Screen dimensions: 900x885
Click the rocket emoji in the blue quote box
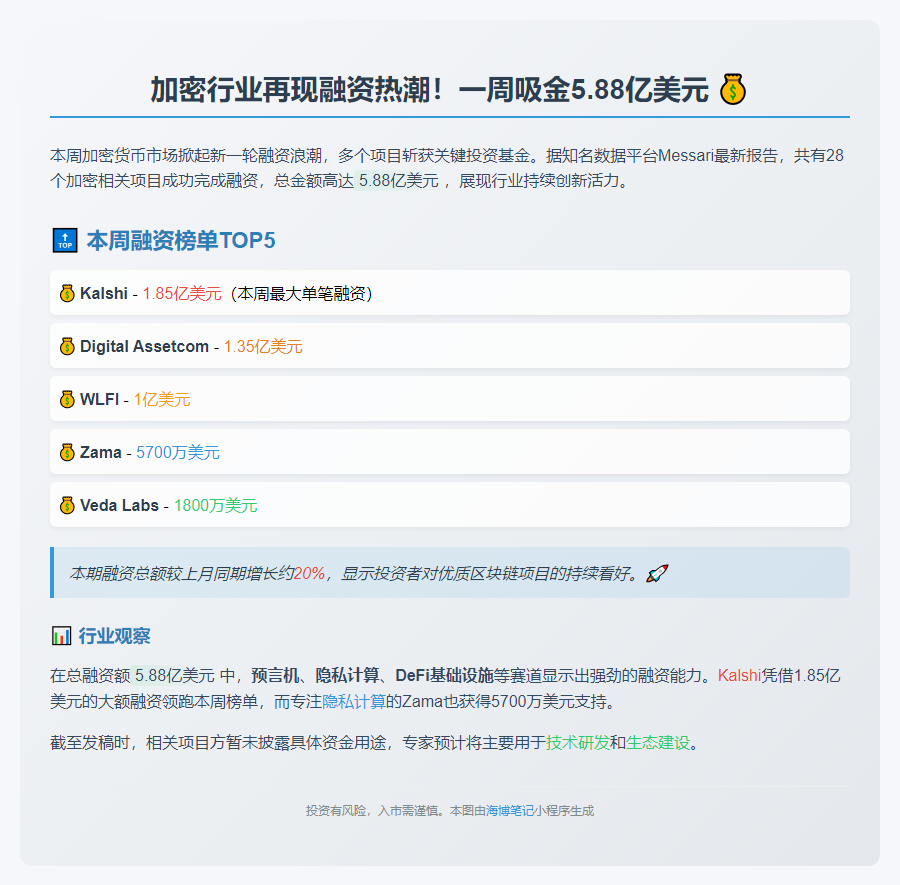tap(657, 573)
